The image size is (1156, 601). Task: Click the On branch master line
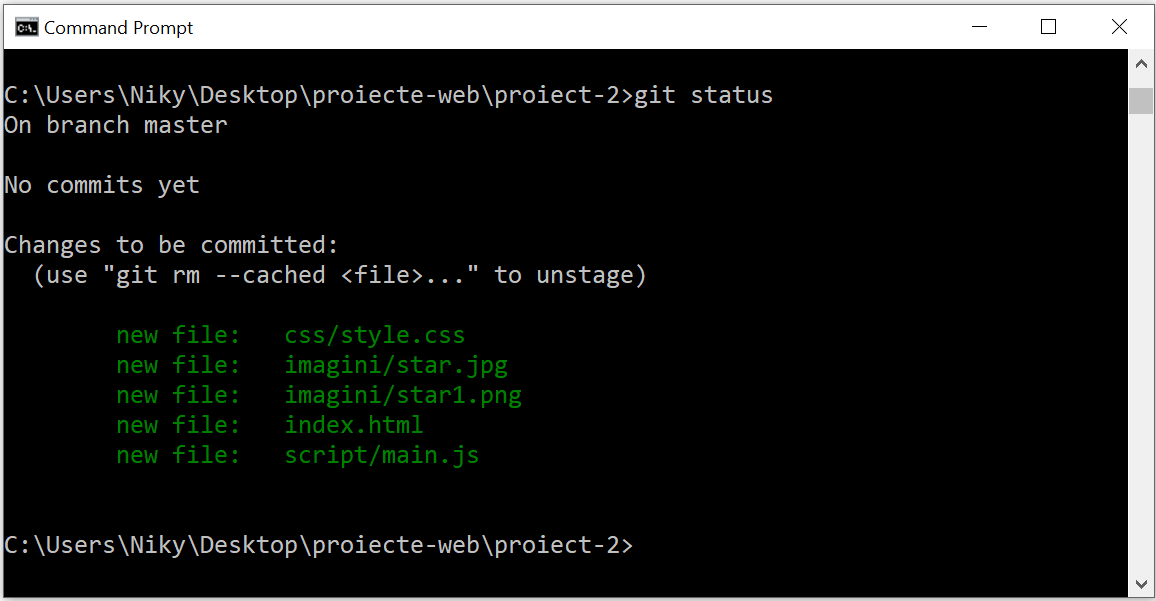pos(116,124)
